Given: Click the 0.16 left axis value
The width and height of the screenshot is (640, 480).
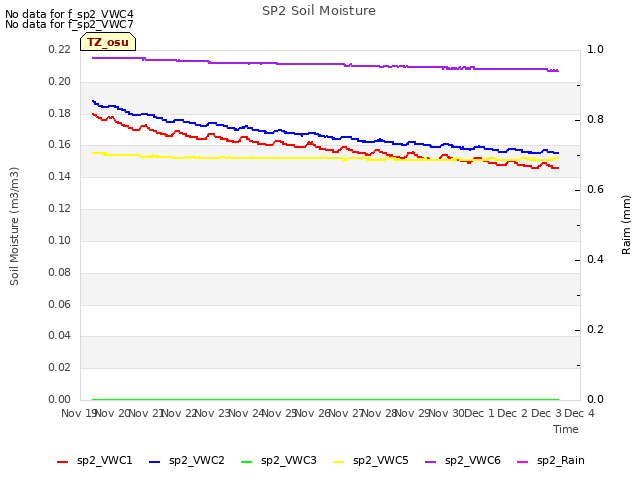Looking at the screenshot, I should point(60,144).
